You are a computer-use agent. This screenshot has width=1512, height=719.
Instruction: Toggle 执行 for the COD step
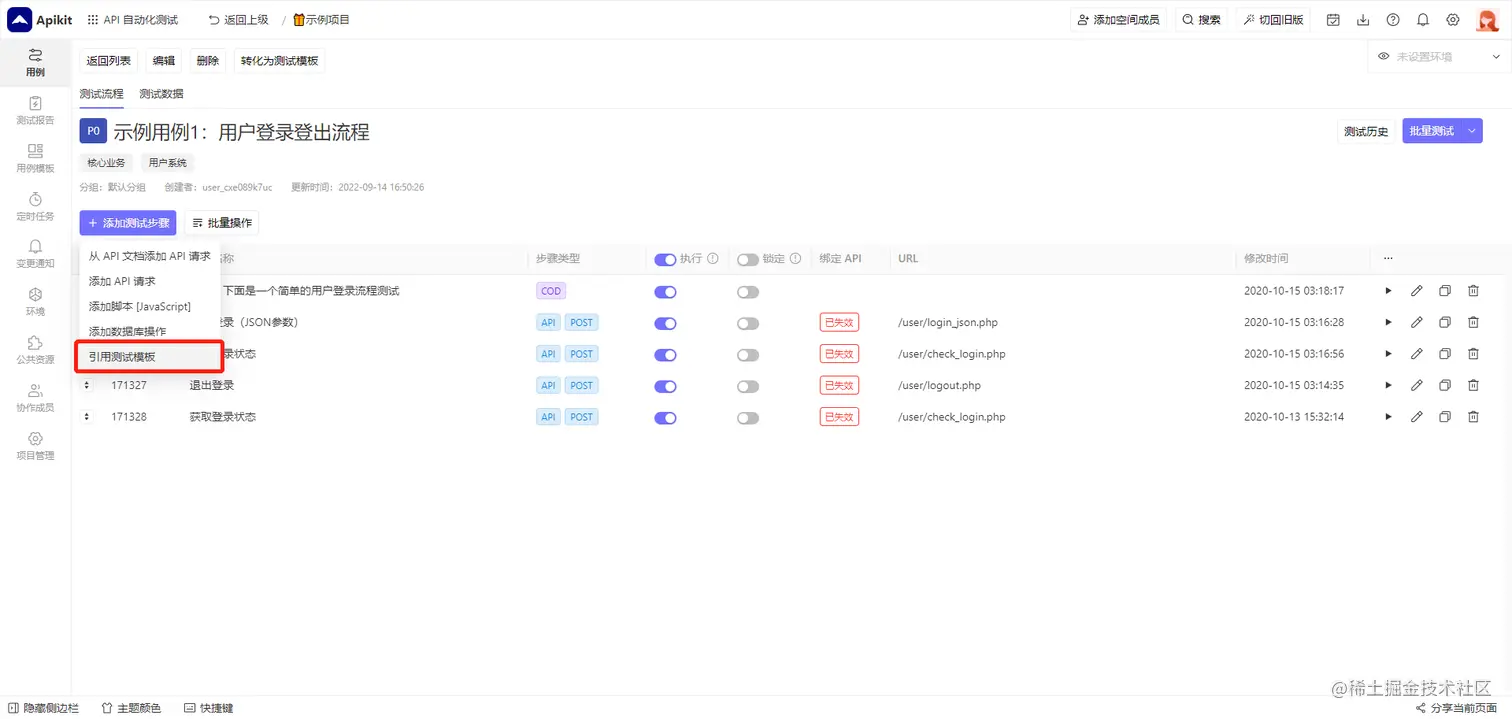point(665,292)
